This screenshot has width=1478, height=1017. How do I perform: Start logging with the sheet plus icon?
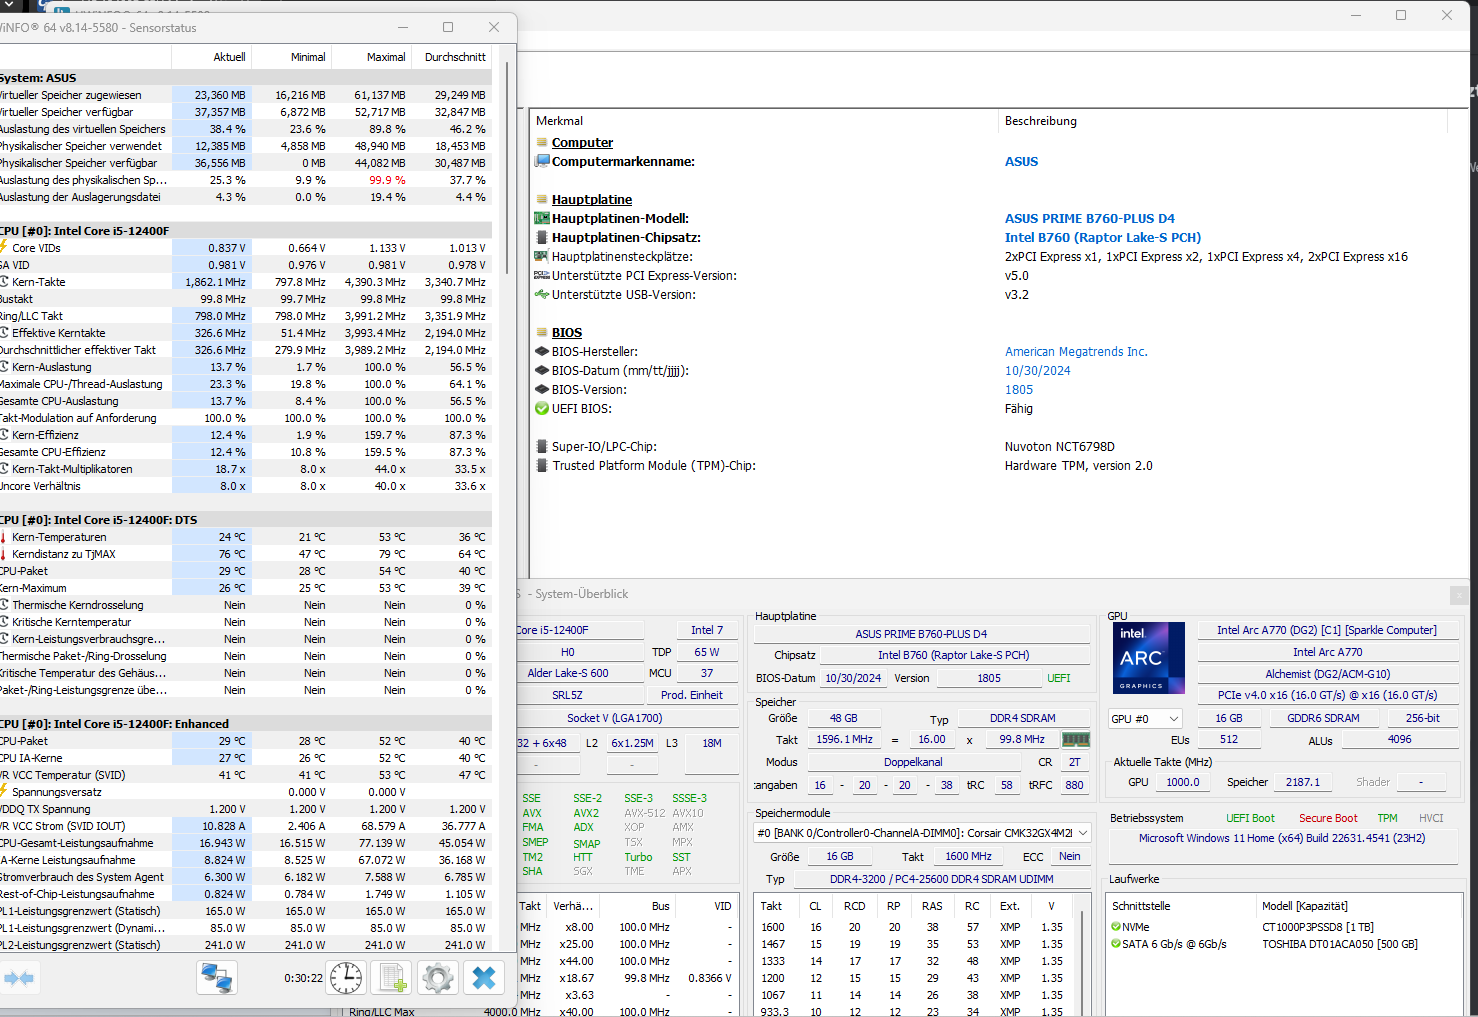[x=391, y=978]
